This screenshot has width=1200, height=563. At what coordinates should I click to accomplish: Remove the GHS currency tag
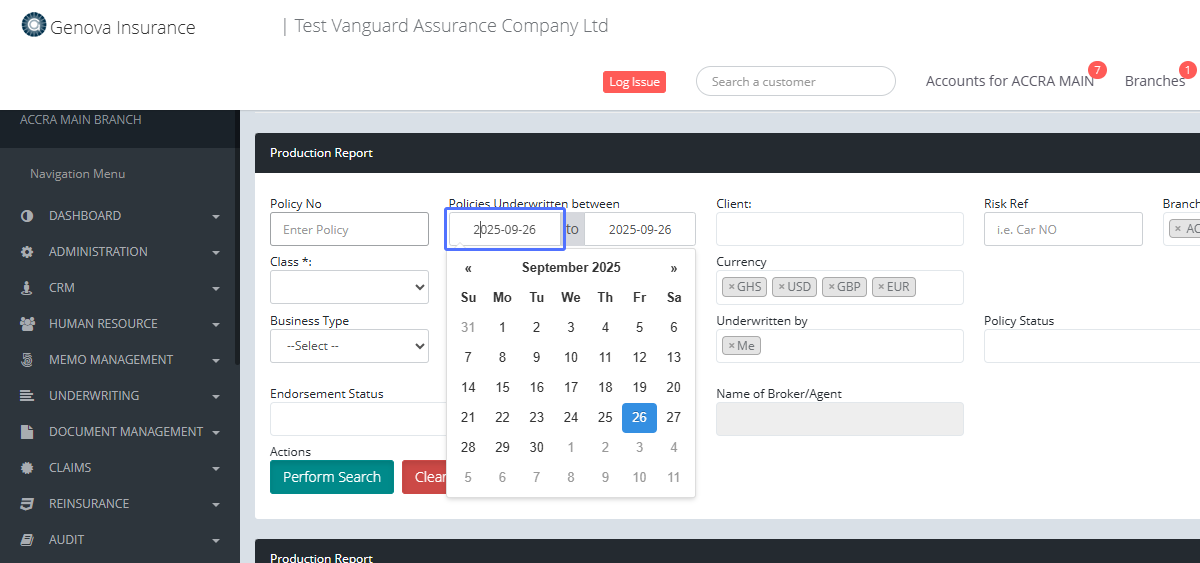tap(731, 287)
